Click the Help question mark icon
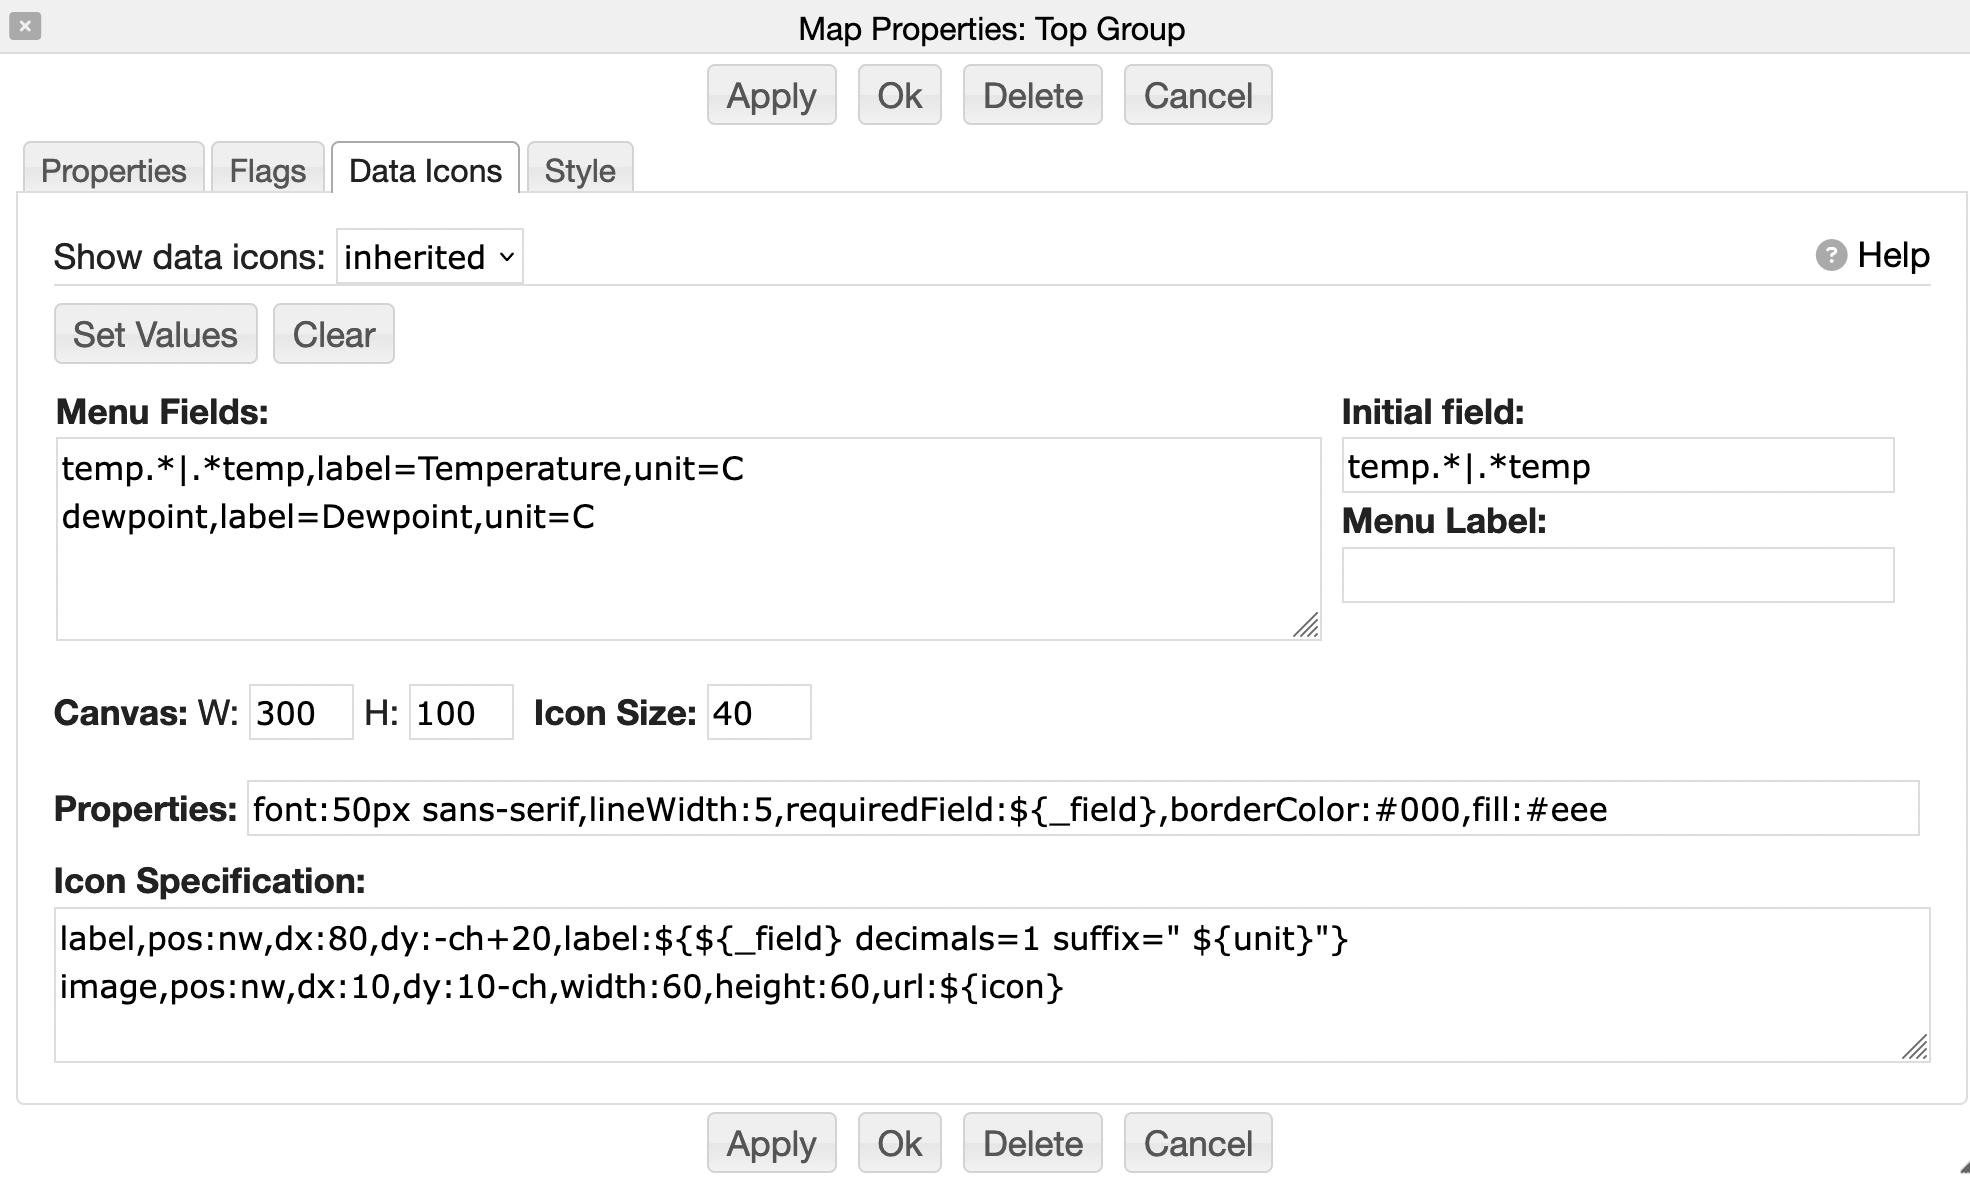 click(1830, 256)
